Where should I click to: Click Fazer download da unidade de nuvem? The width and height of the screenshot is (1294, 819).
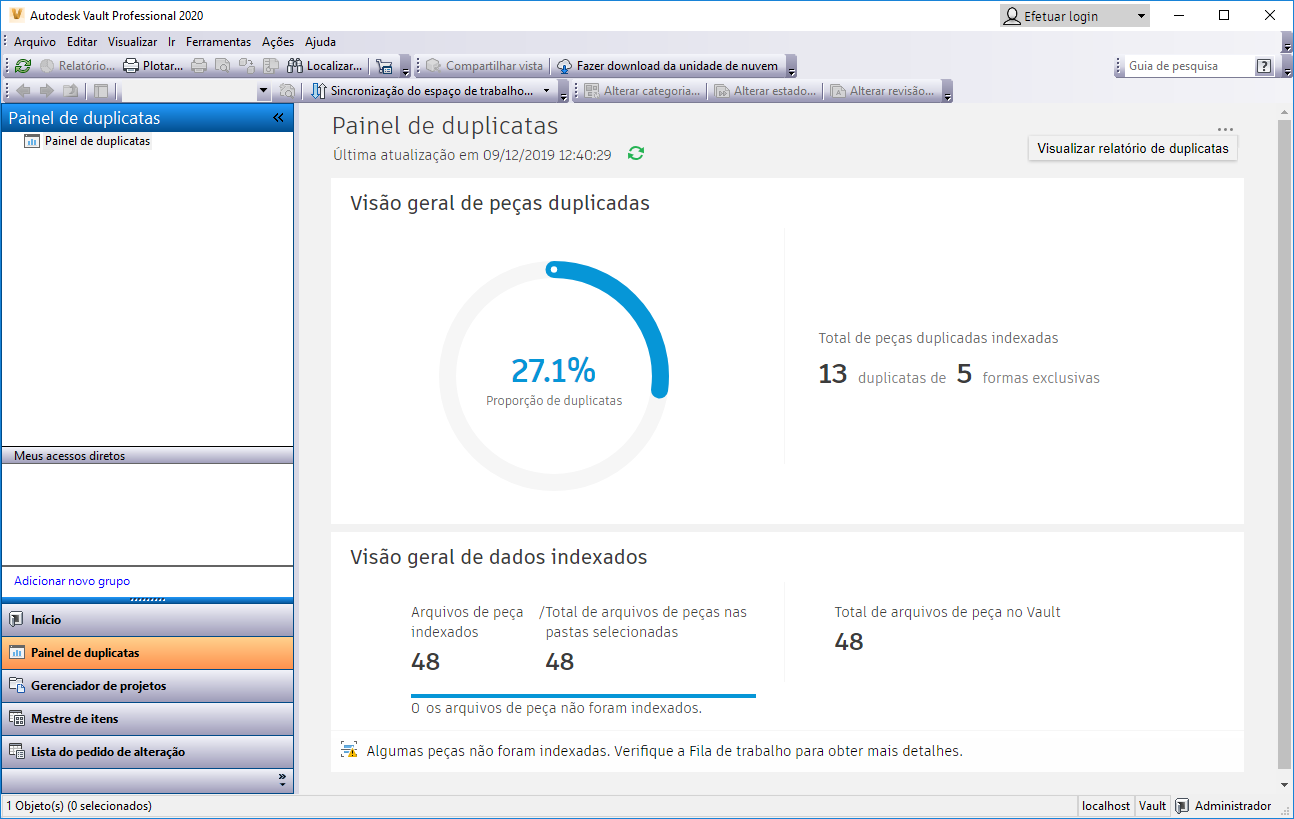click(x=667, y=66)
